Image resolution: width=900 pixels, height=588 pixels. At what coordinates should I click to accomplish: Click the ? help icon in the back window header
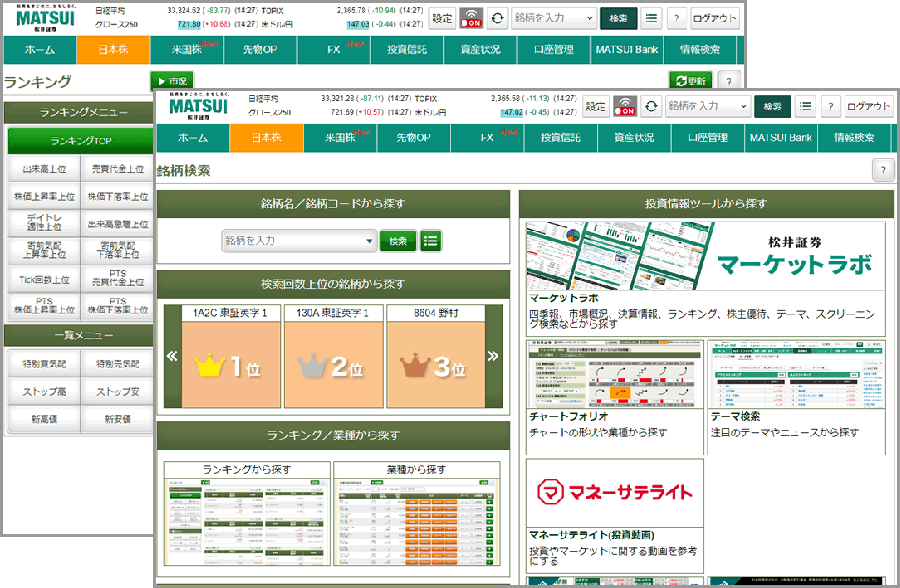676,18
